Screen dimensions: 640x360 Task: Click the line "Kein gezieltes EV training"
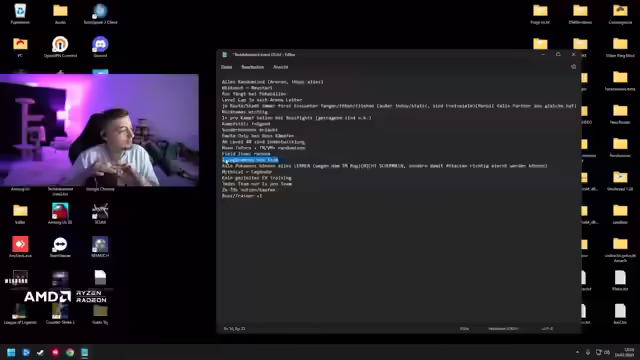pos(257,178)
